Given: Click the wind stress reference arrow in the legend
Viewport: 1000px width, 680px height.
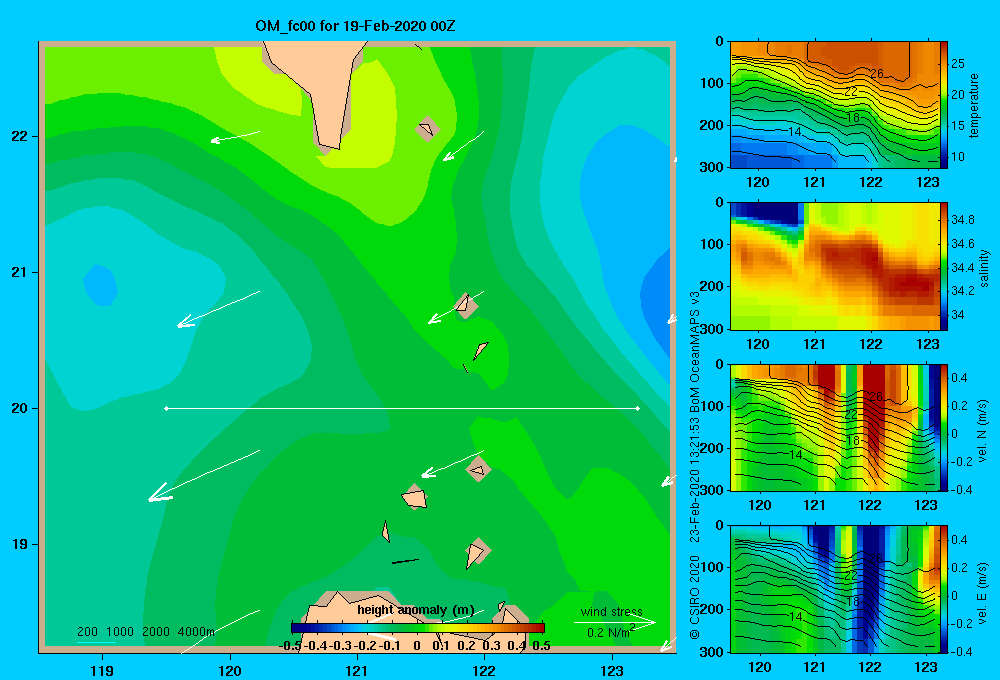Looking at the screenshot, I should click(x=615, y=622).
